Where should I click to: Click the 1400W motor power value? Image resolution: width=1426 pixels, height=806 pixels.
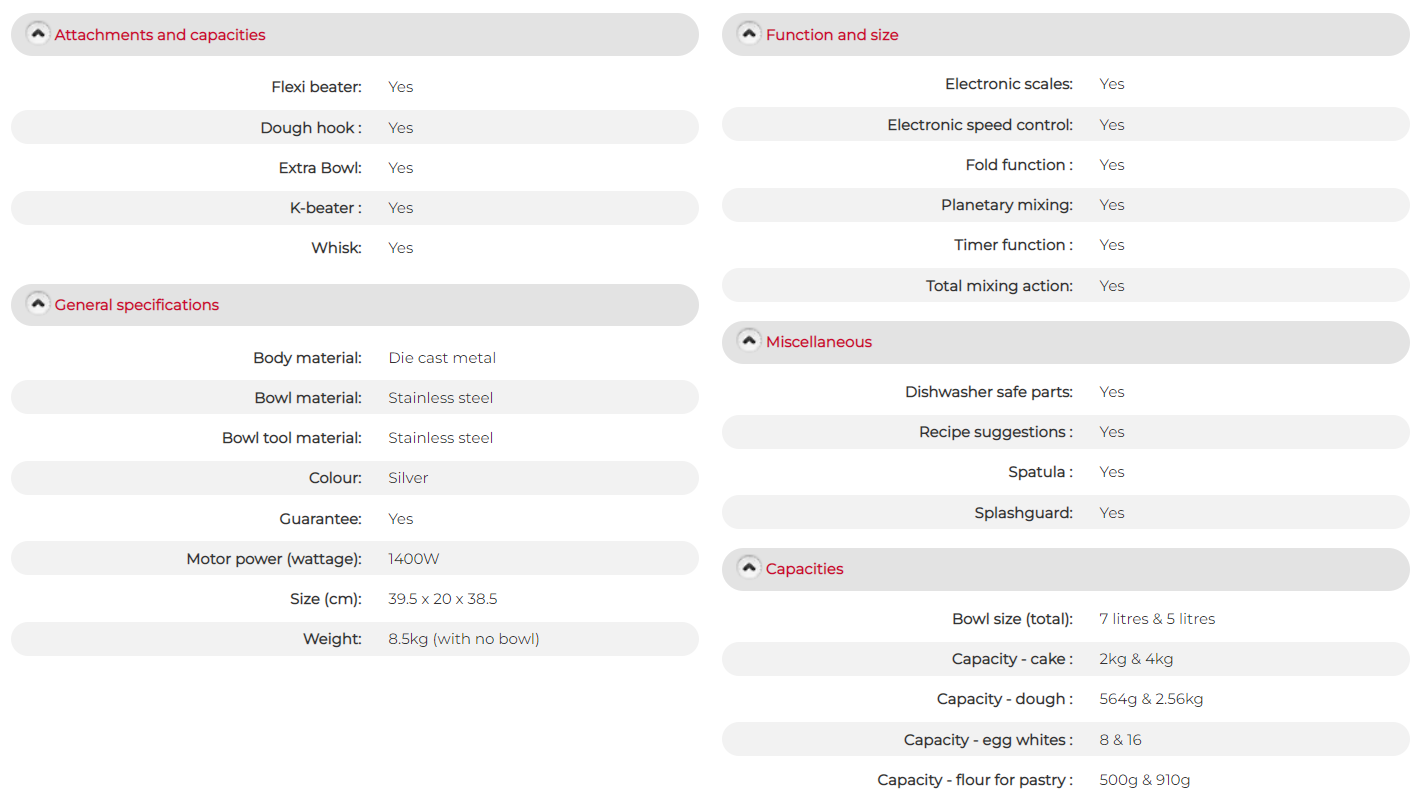(x=414, y=559)
